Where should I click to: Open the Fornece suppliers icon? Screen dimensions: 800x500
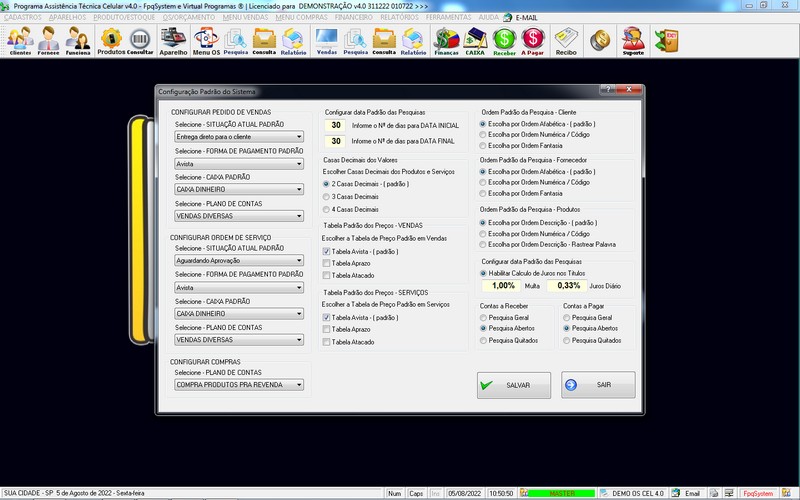[48, 40]
